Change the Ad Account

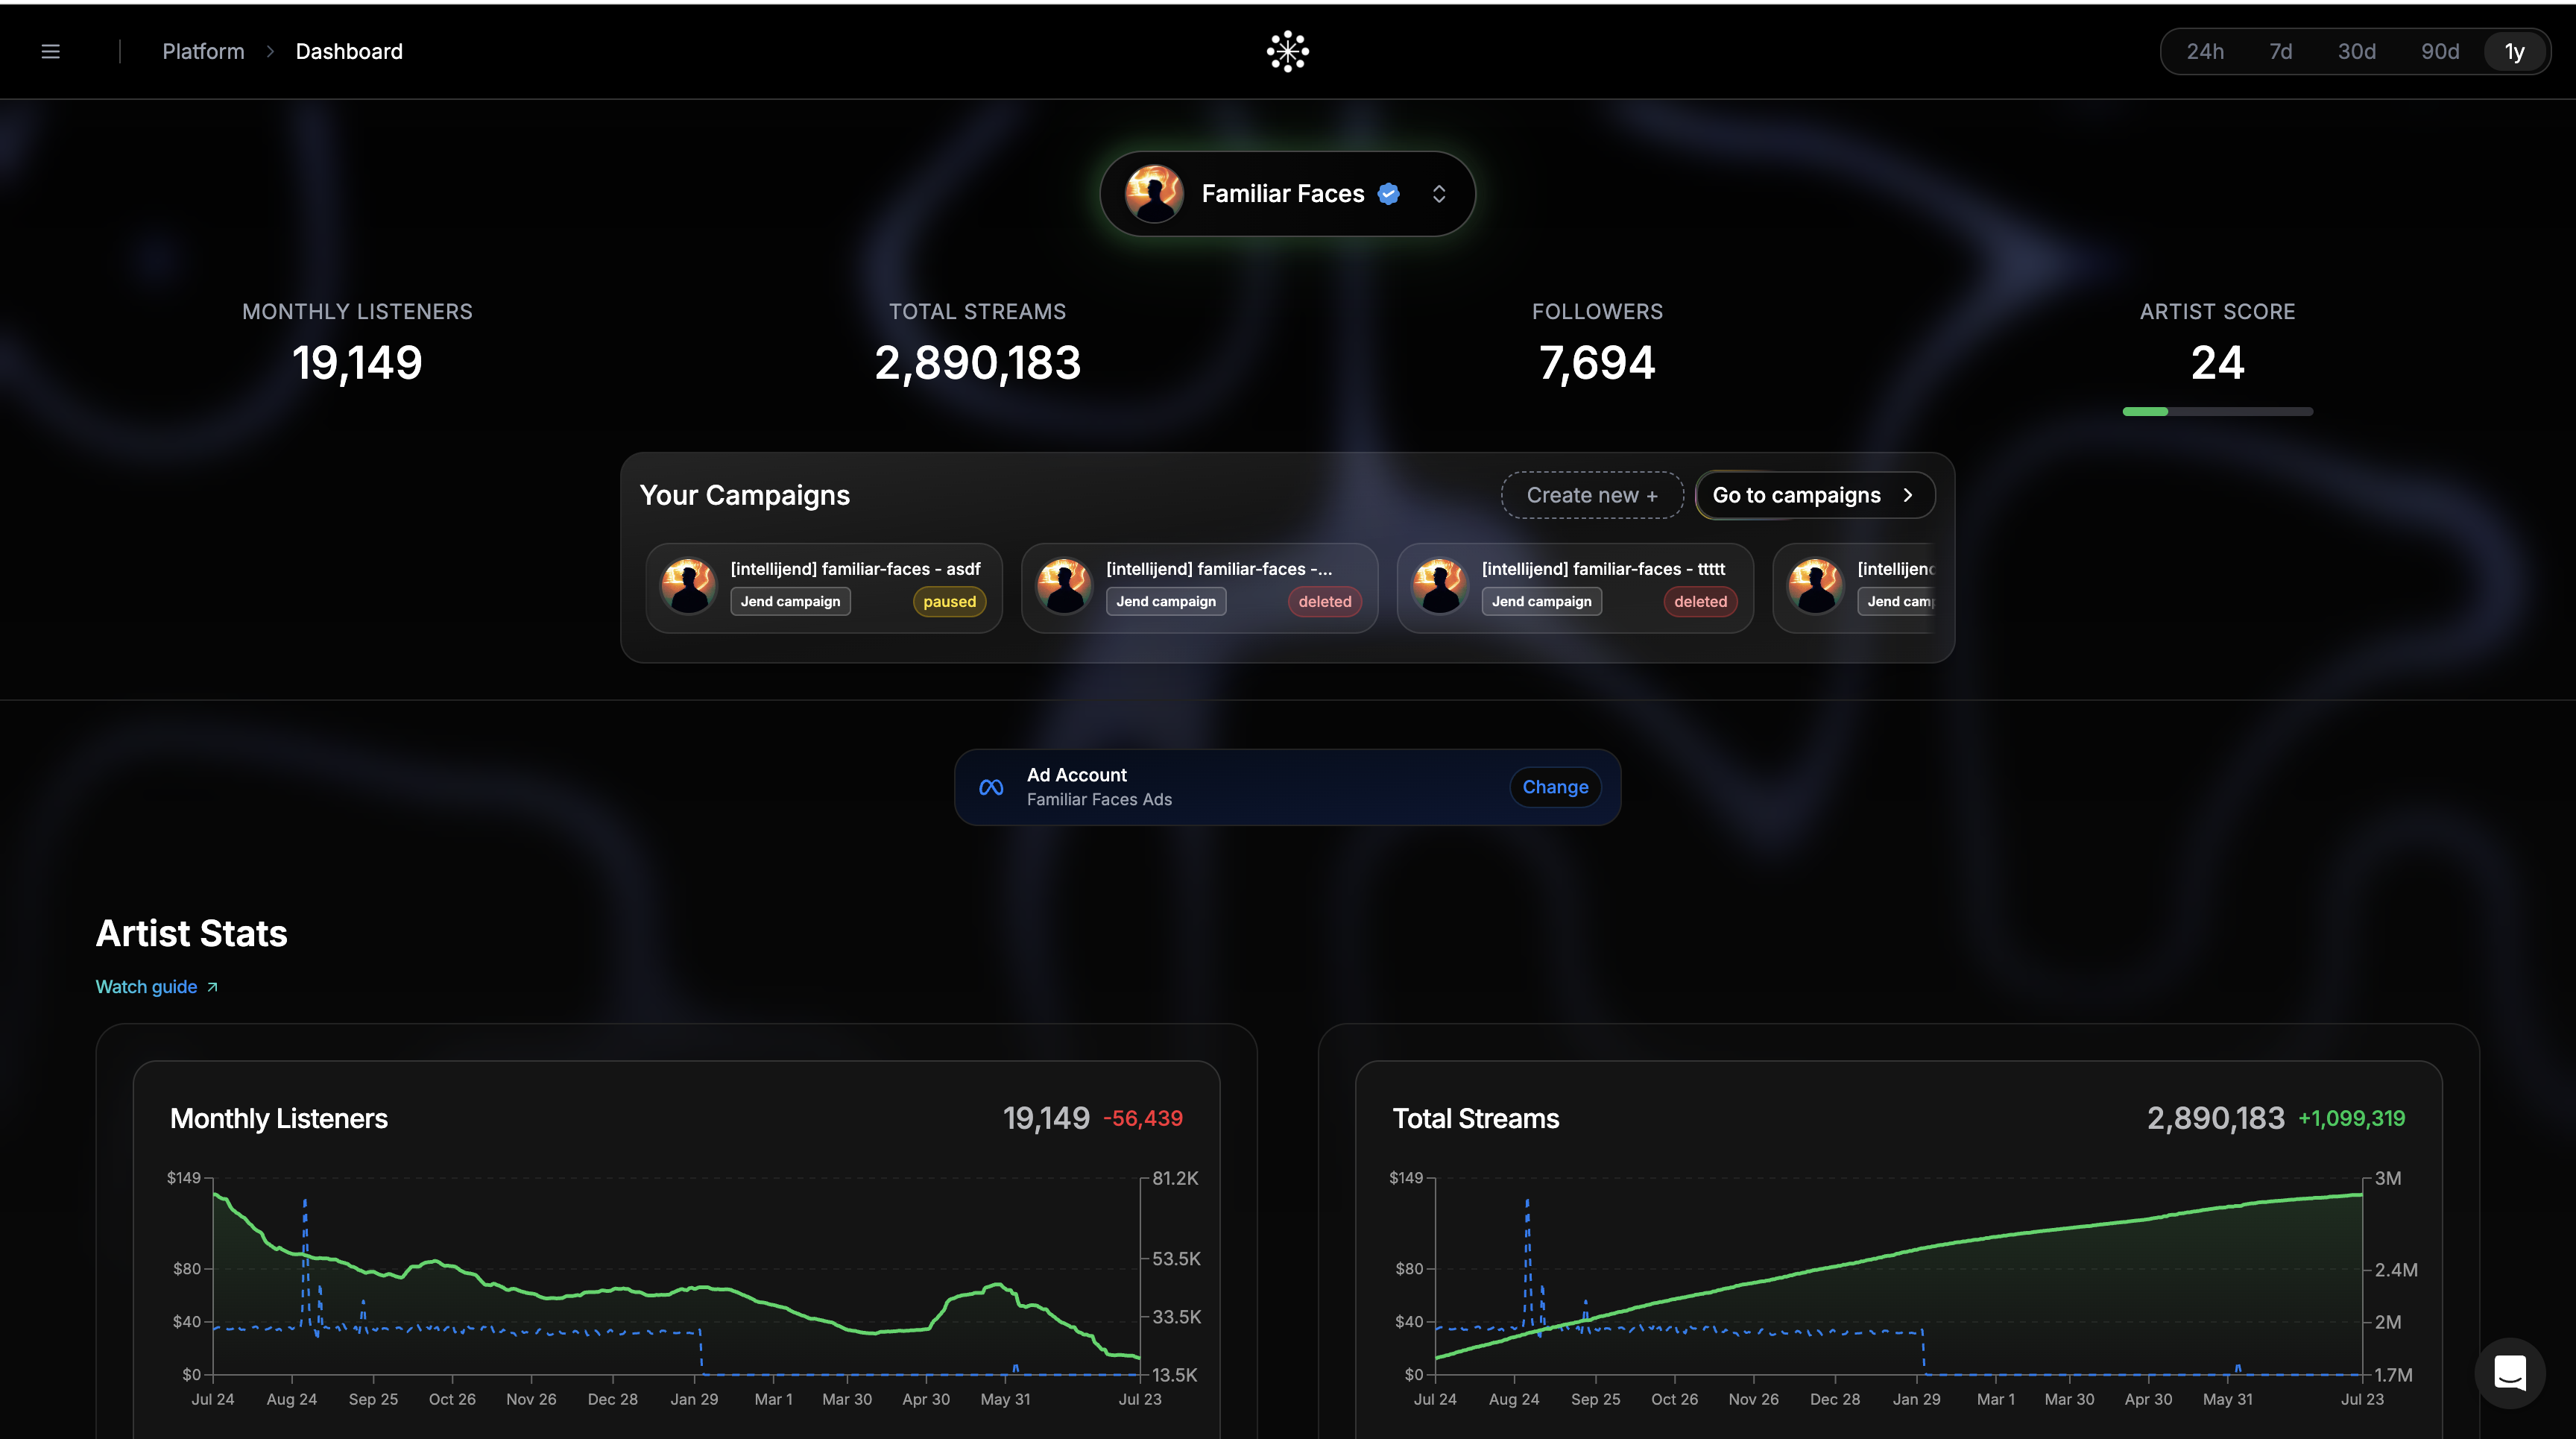pos(1555,787)
